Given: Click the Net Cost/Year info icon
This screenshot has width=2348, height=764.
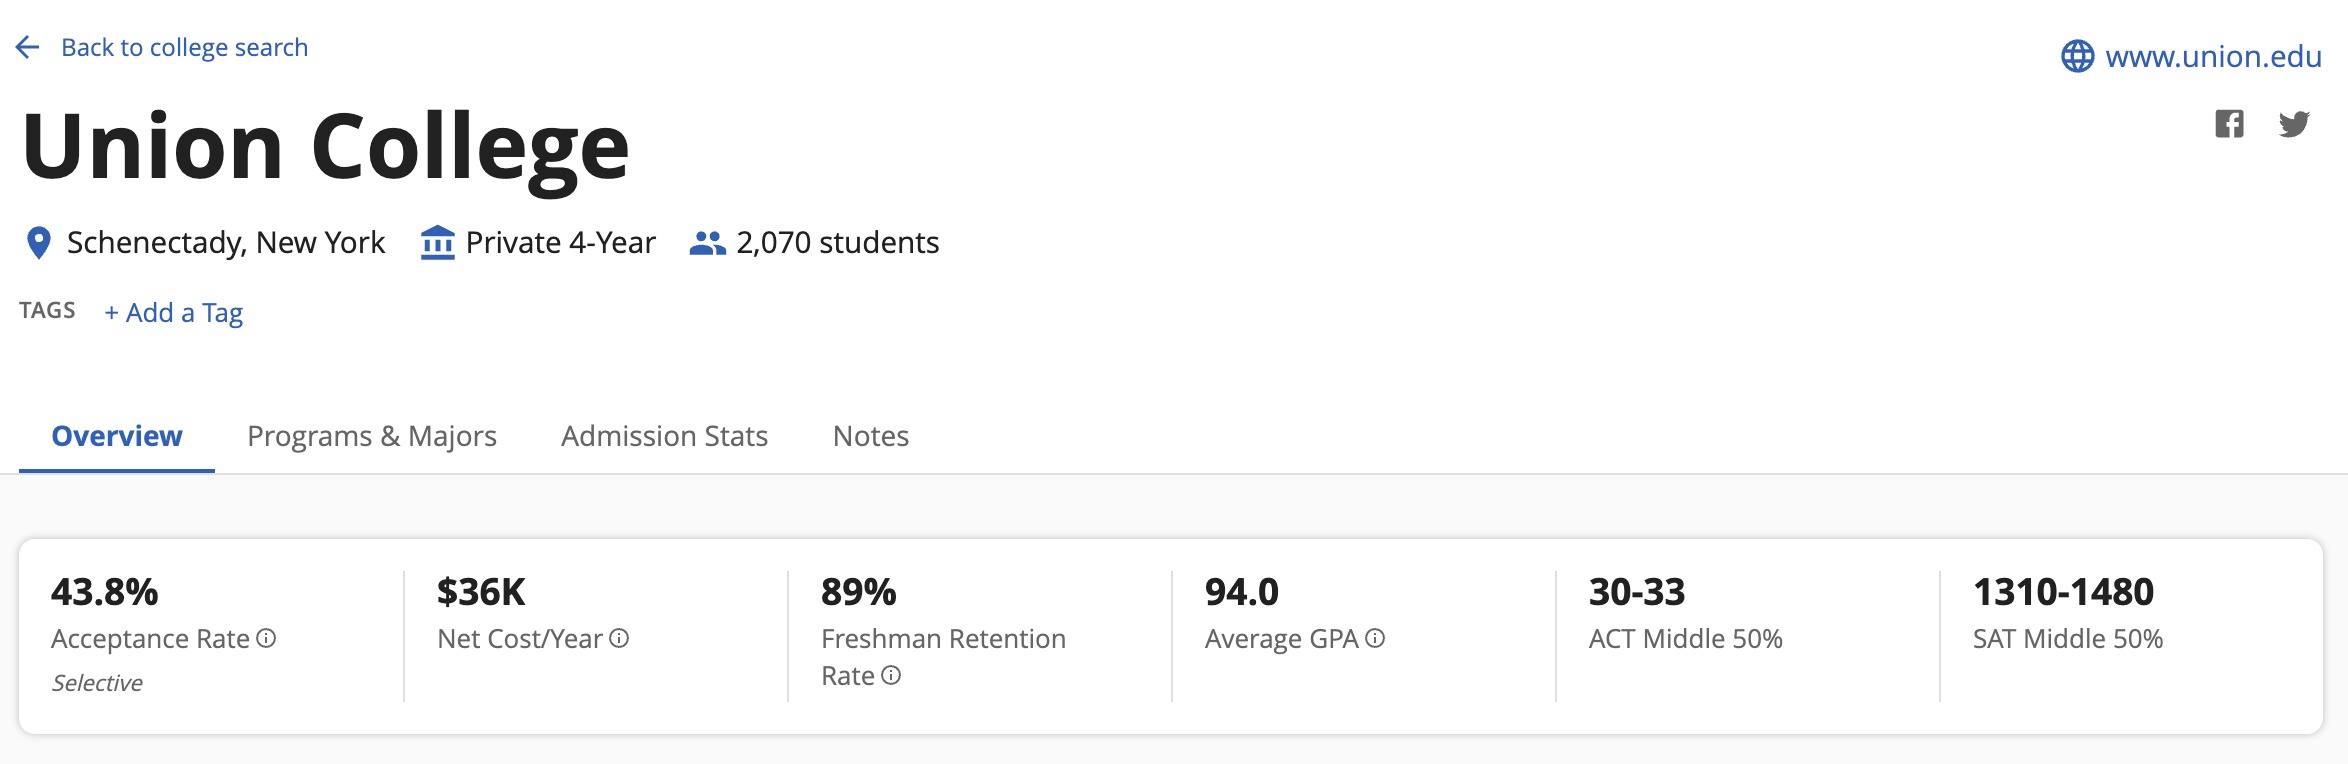Looking at the screenshot, I should (619, 638).
